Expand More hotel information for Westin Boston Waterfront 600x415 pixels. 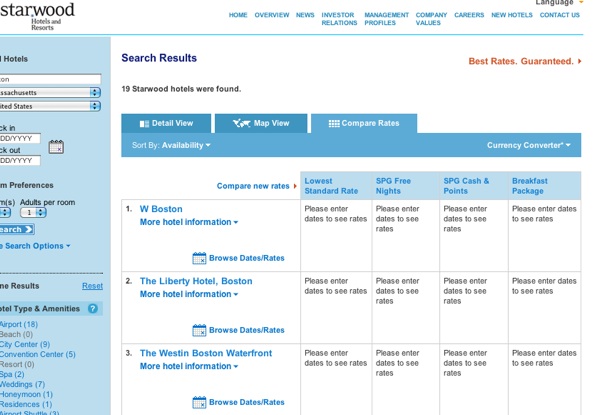click(x=189, y=366)
